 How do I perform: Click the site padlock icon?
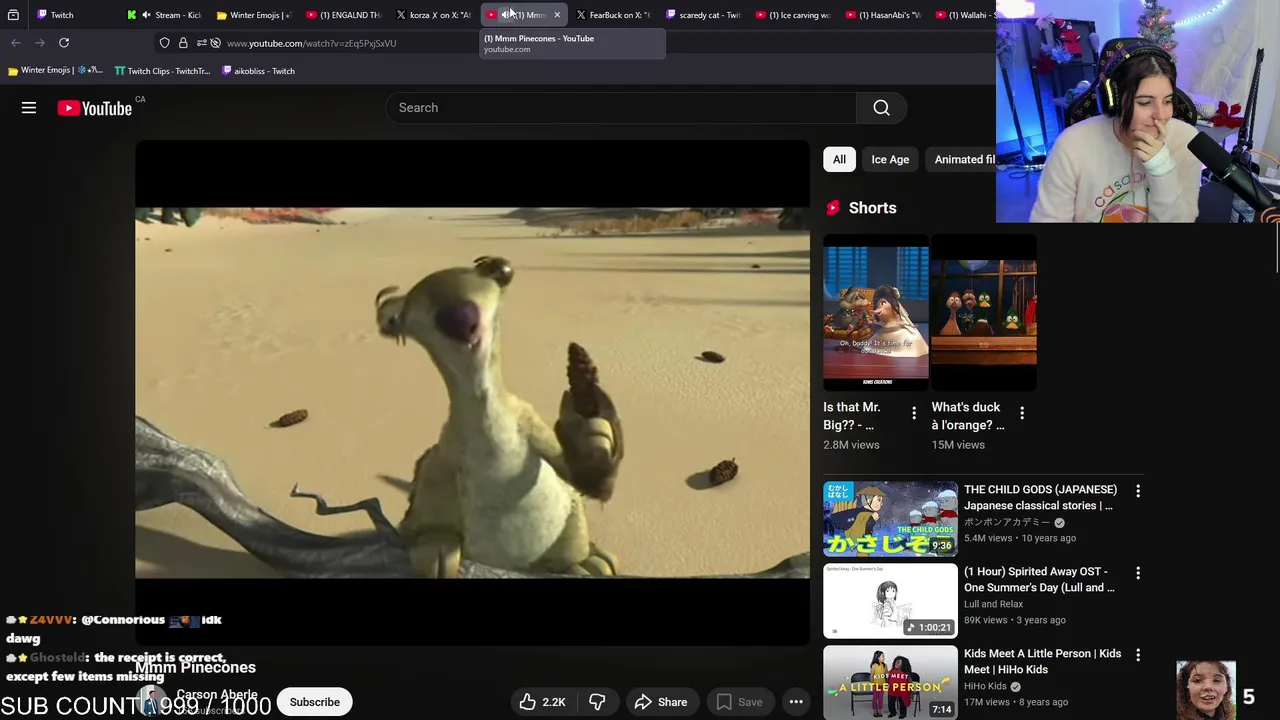coord(183,43)
